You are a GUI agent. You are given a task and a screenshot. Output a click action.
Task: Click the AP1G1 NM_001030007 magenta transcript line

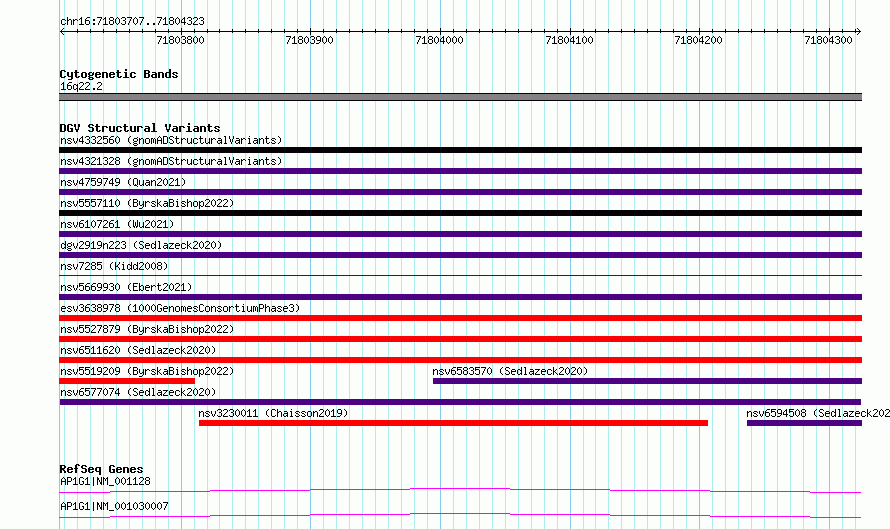[x=460, y=515]
